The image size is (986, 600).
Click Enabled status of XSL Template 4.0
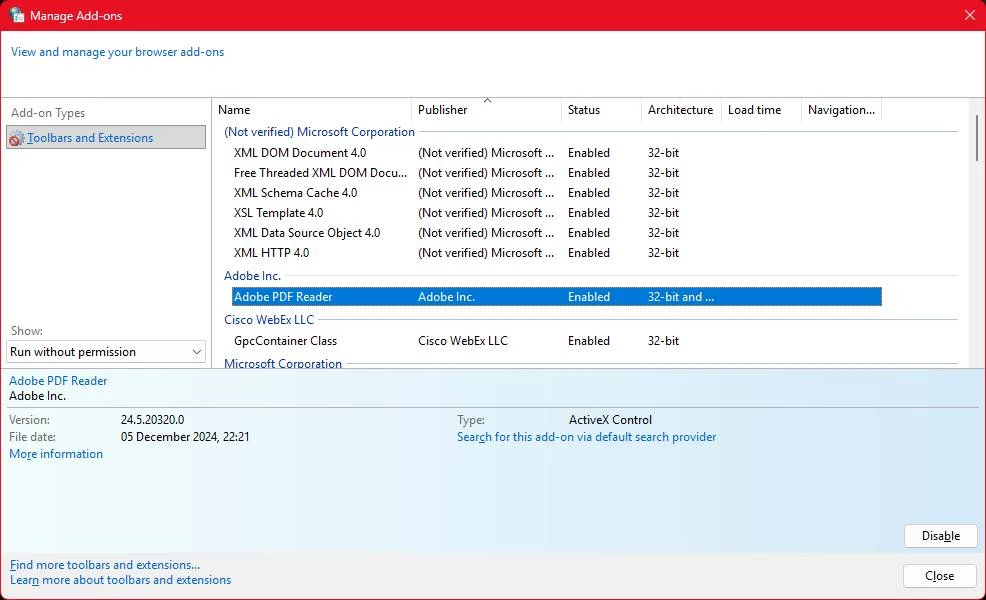589,213
